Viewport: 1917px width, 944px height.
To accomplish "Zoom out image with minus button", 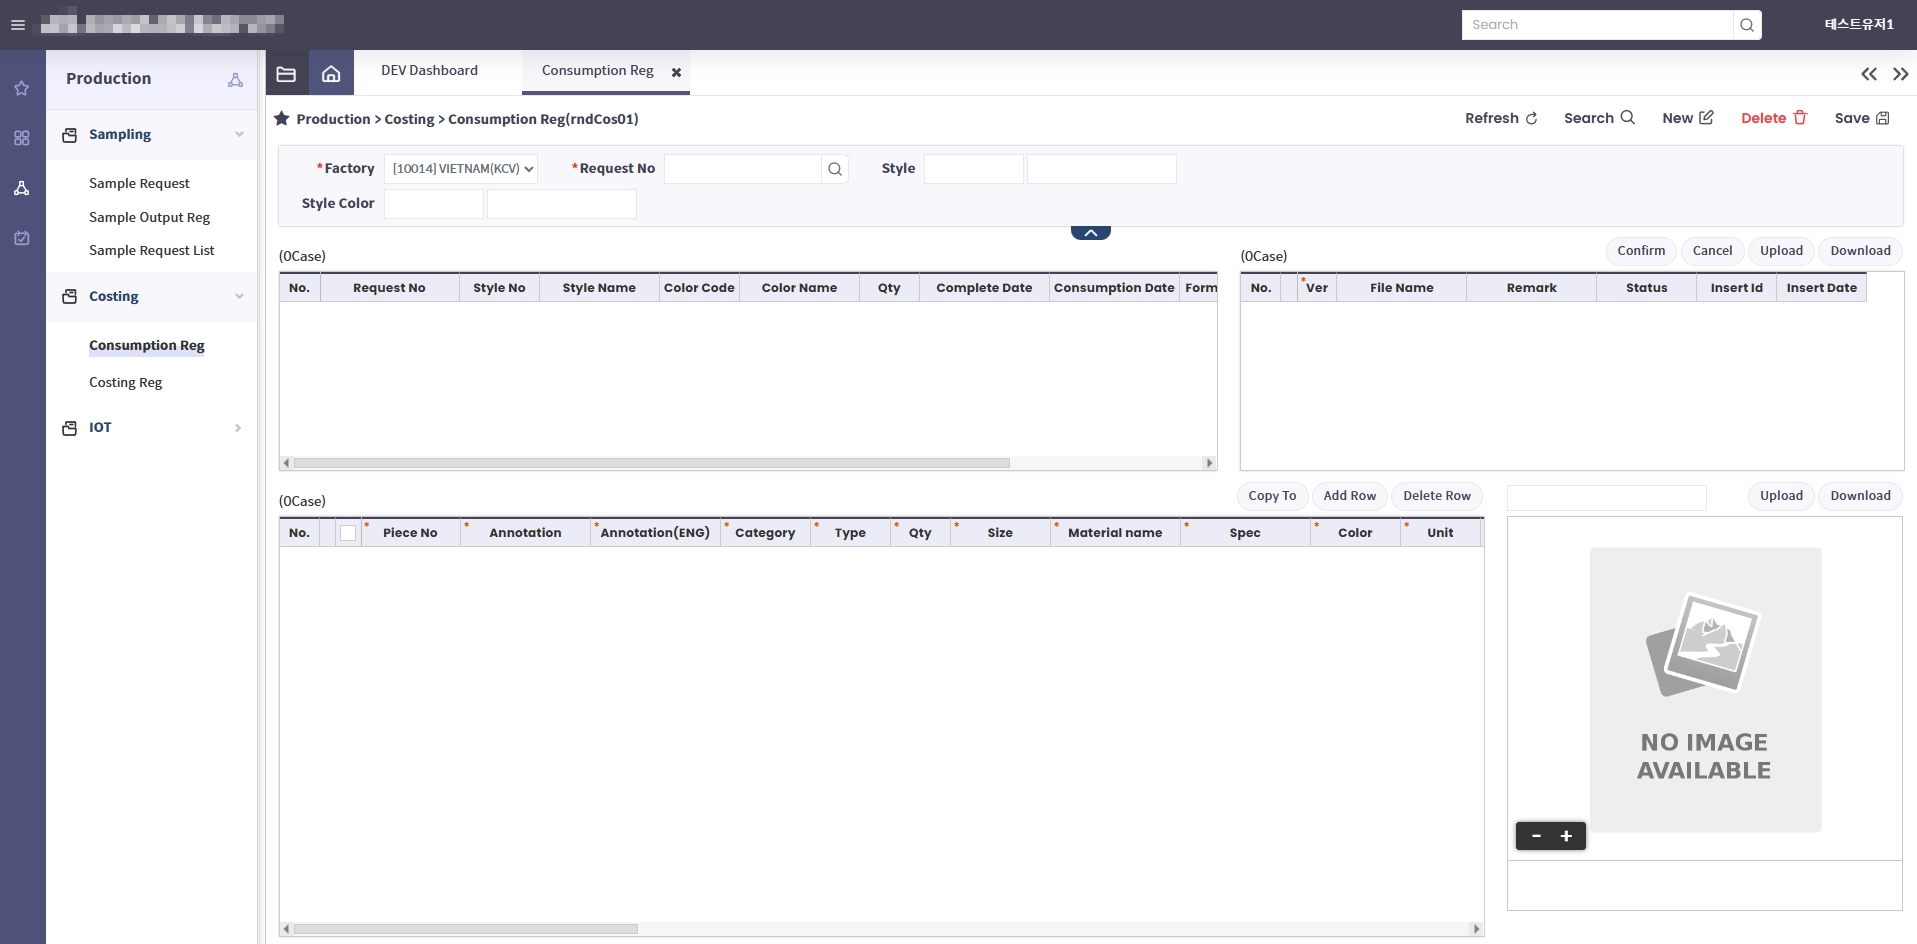I will click(1536, 836).
